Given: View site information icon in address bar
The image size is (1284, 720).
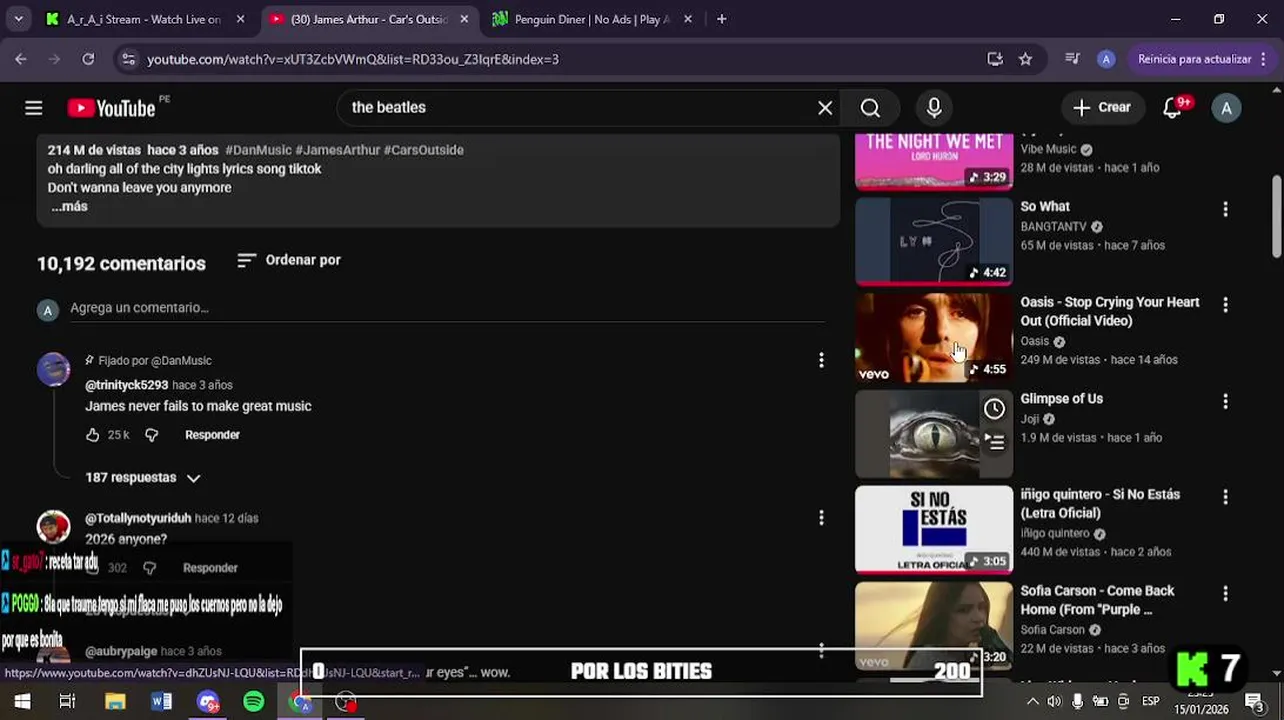Looking at the screenshot, I should point(128,59).
